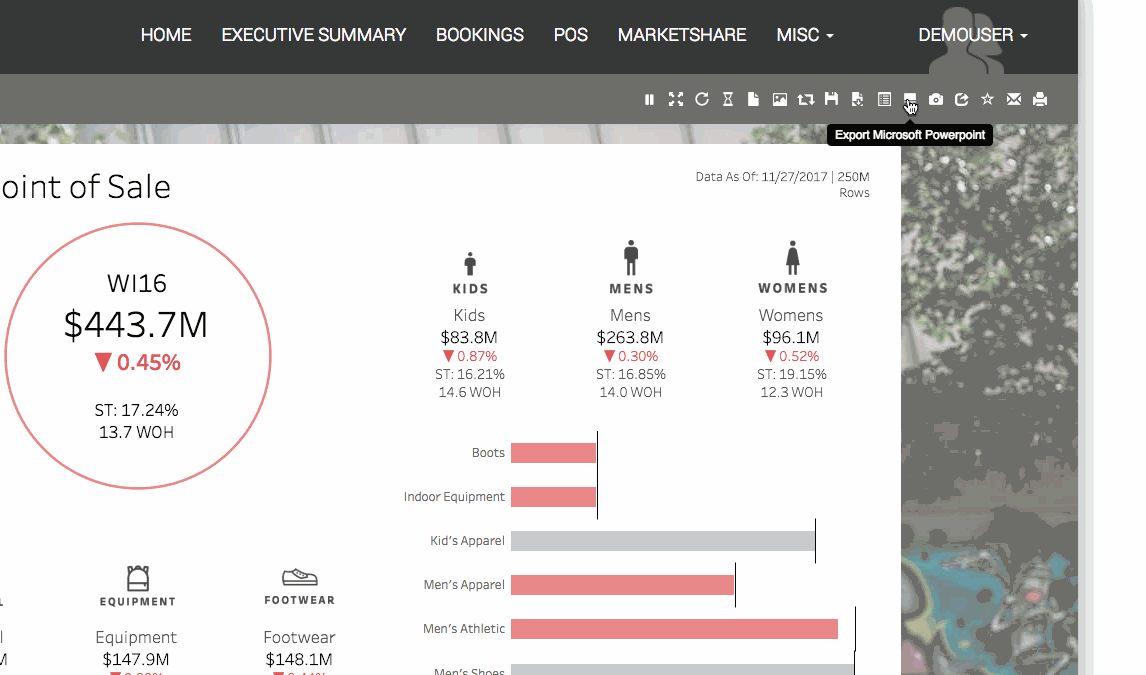The image size is (1146, 675).
Task: Enter fullscreen with the expand arrows icon
Action: [x=676, y=99]
